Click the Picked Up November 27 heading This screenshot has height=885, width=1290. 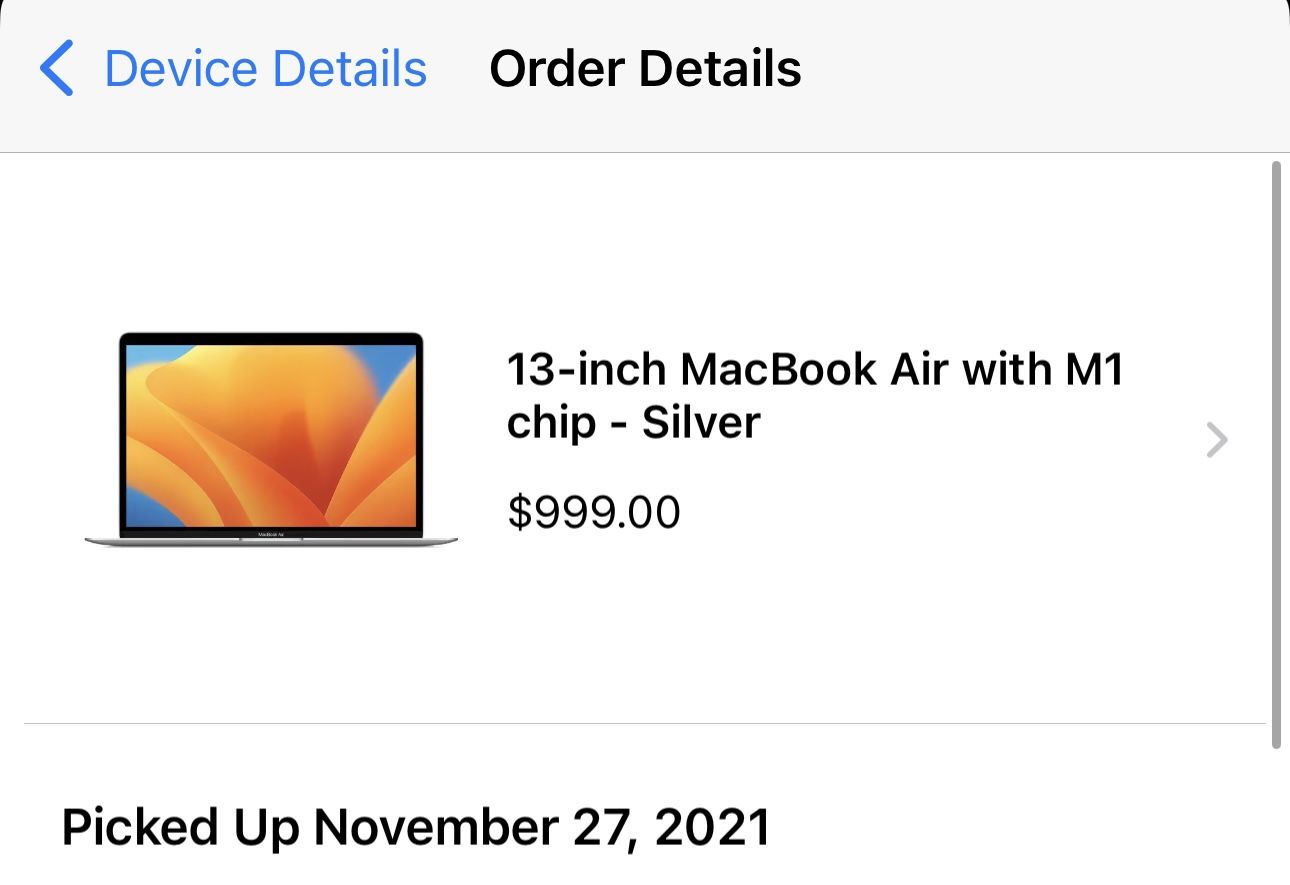[415, 827]
